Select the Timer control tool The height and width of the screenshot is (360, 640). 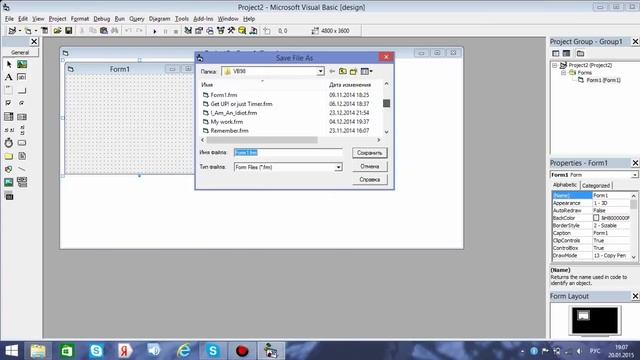point(9,143)
